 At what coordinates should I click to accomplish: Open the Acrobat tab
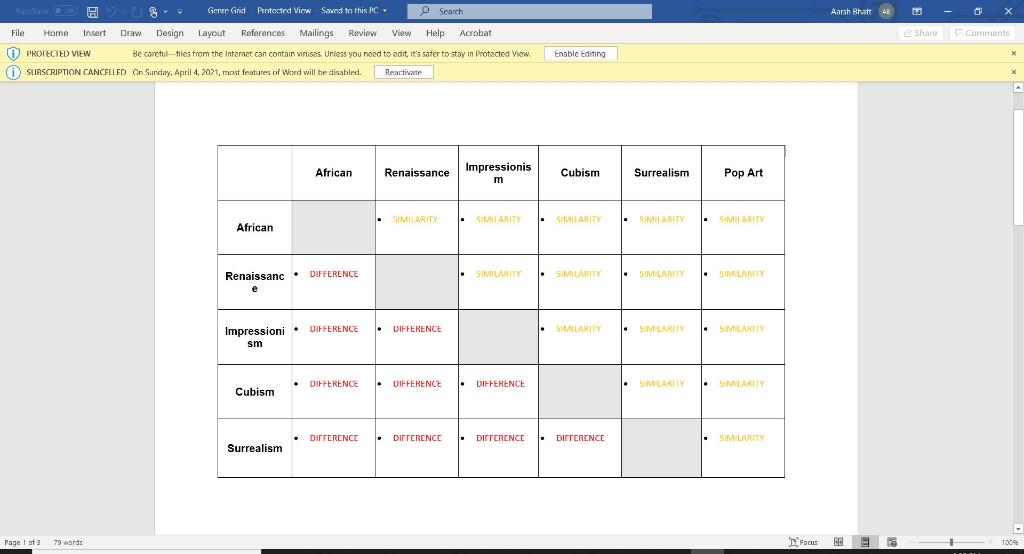(475, 33)
